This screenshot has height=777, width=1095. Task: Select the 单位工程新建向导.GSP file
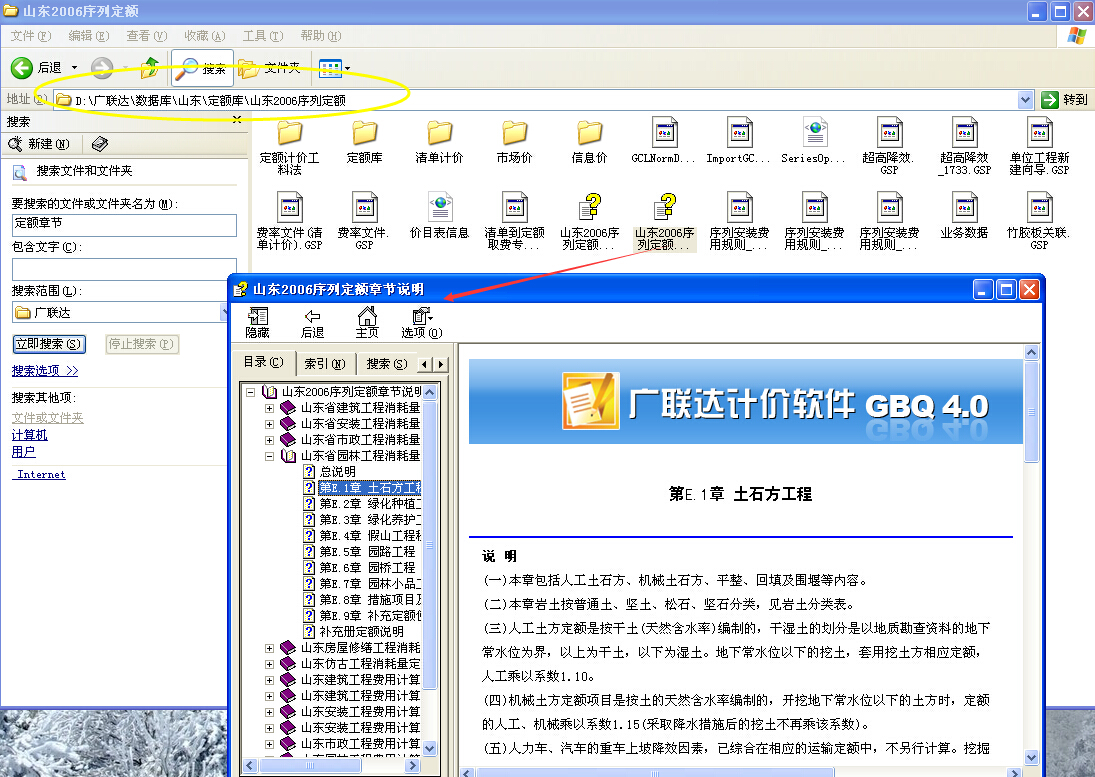1039,145
